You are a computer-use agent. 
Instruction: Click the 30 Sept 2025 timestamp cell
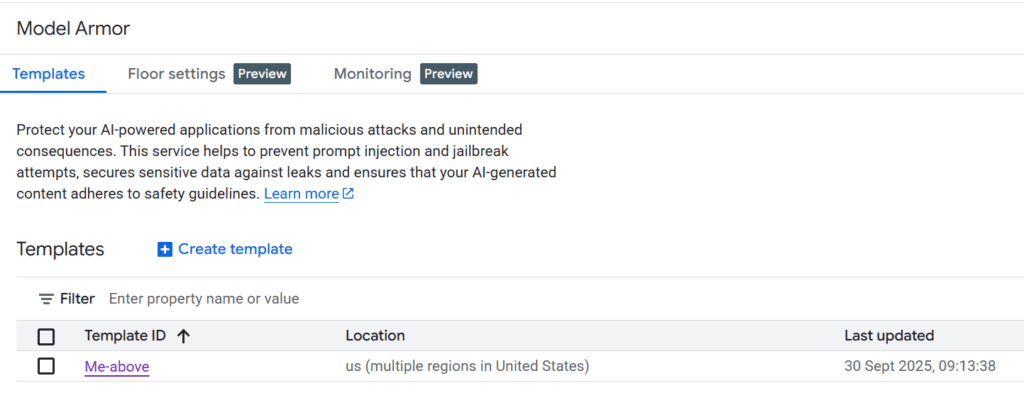point(920,367)
